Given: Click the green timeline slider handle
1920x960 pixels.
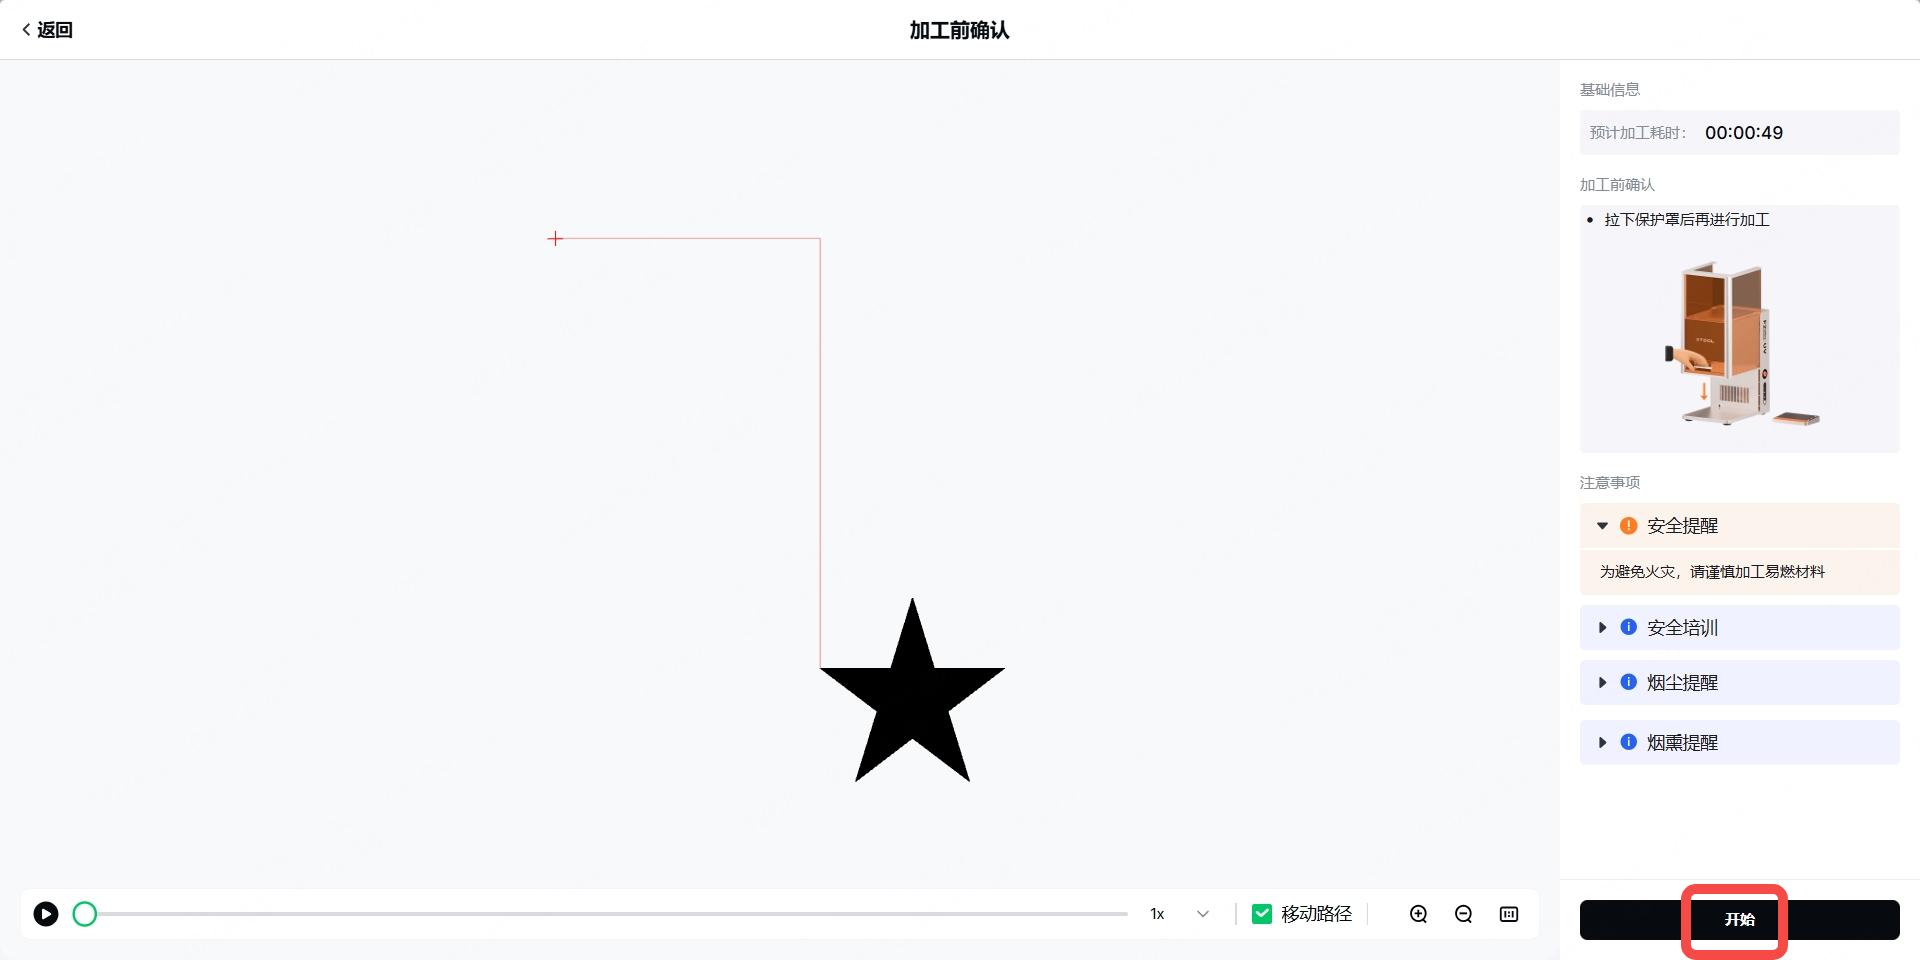Looking at the screenshot, I should click(85, 914).
